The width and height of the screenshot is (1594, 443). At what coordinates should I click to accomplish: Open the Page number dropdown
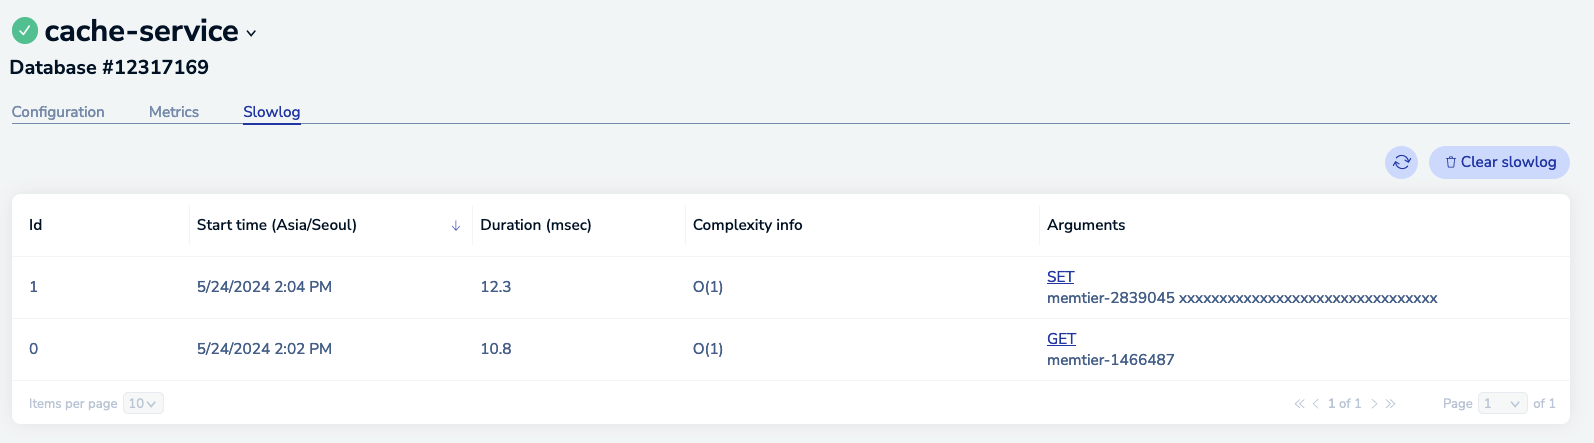[x=1503, y=404]
